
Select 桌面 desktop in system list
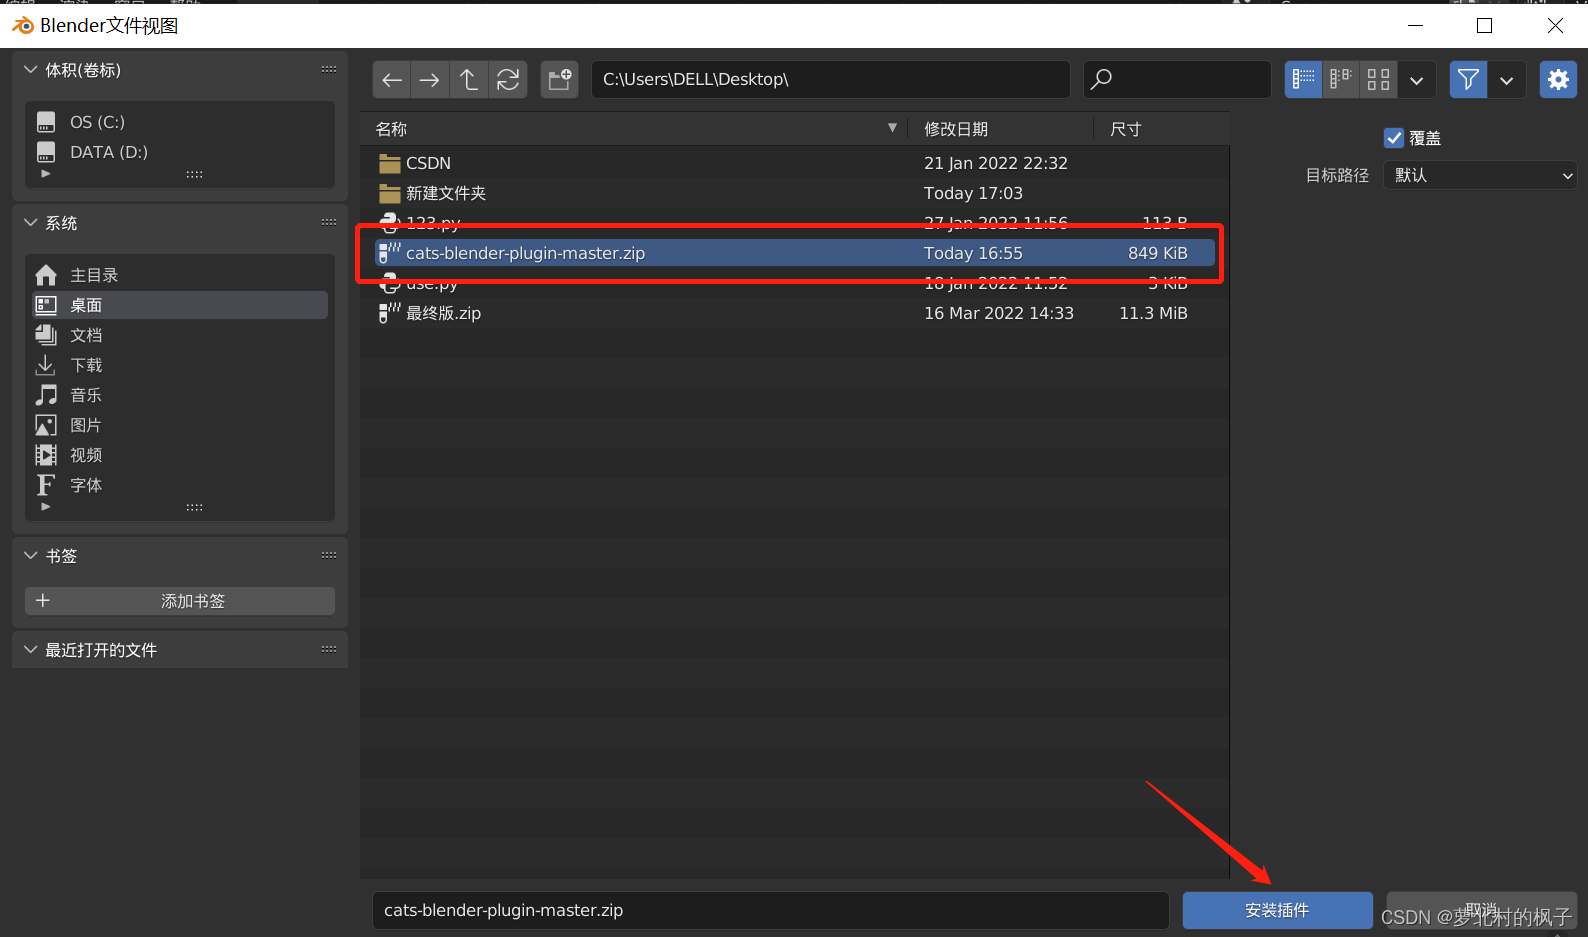180,305
